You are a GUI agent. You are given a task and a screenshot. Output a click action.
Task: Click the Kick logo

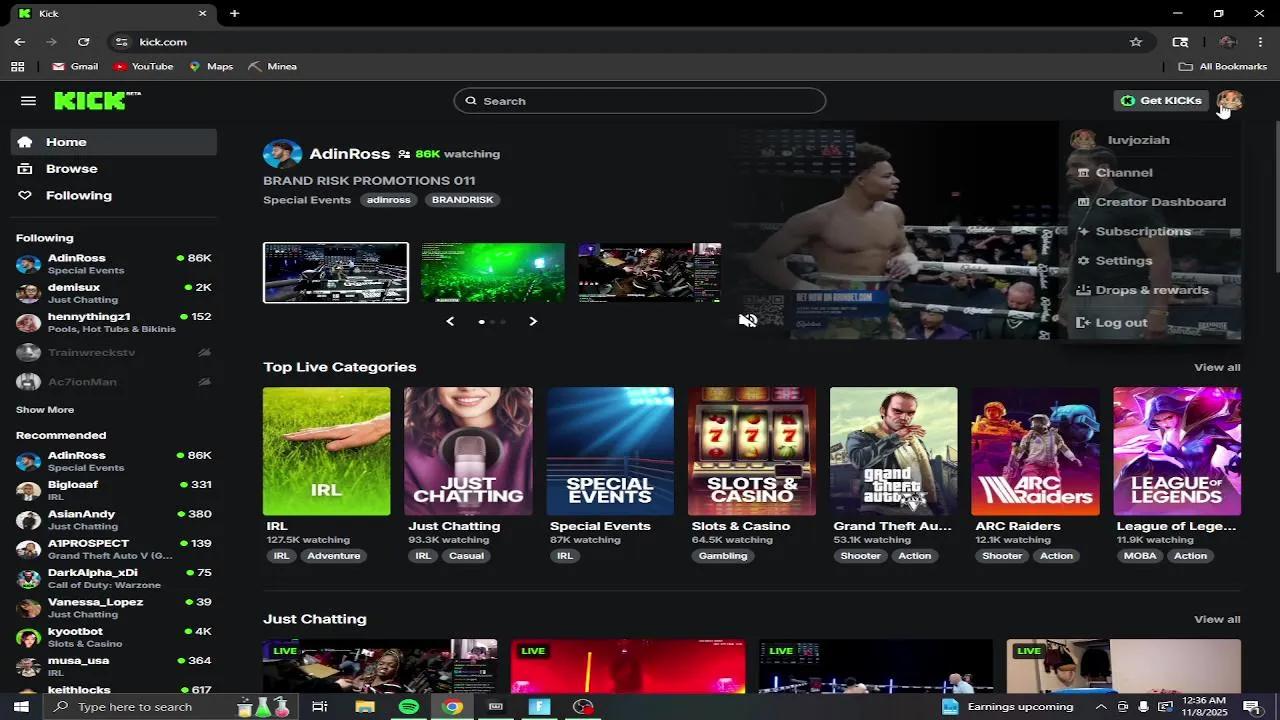[x=97, y=100]
